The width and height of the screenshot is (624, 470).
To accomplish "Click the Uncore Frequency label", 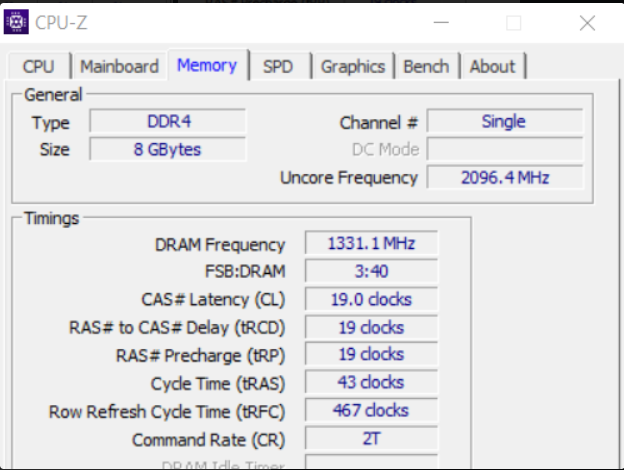I will [349, 178].
